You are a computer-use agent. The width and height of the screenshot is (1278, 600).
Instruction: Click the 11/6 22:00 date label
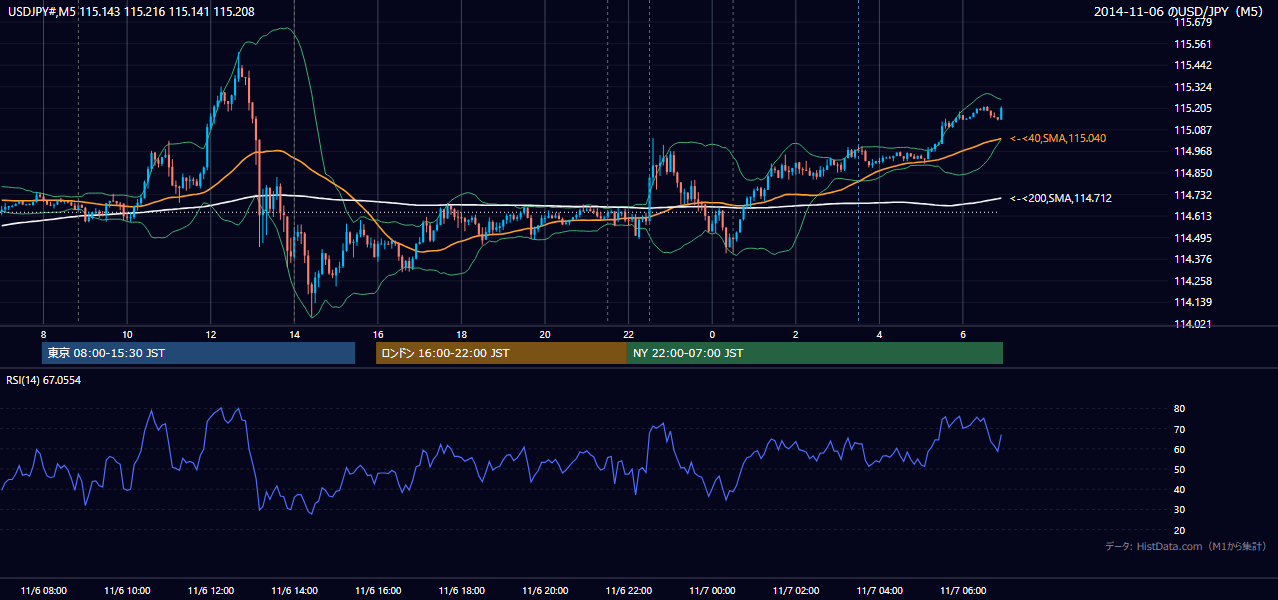628,590
